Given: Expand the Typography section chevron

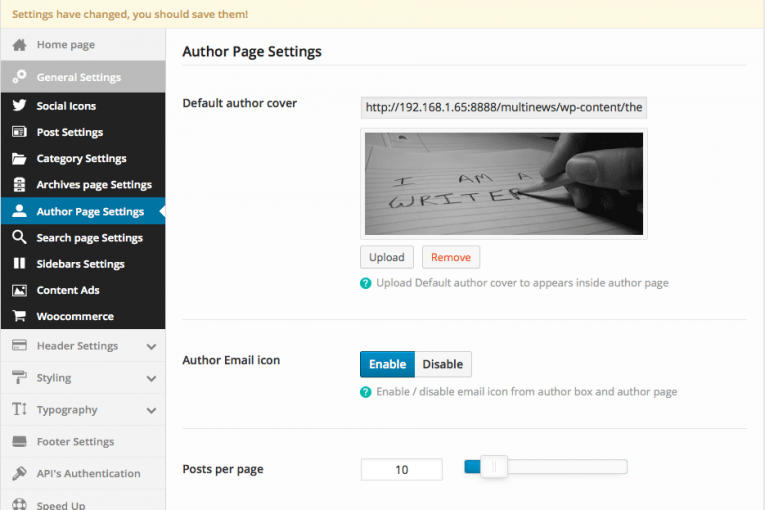Looking at the screenshot, I should pos(151,410).
